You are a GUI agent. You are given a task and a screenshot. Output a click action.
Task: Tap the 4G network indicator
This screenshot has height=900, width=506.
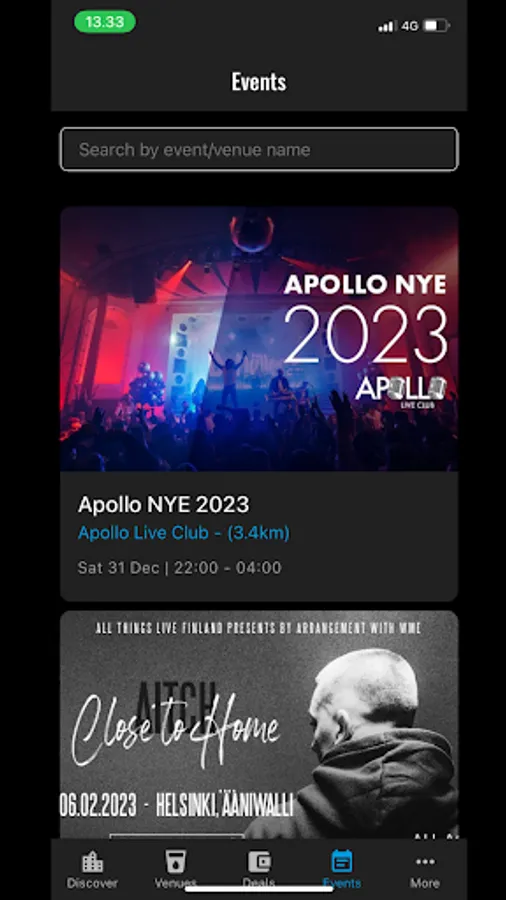410,26
